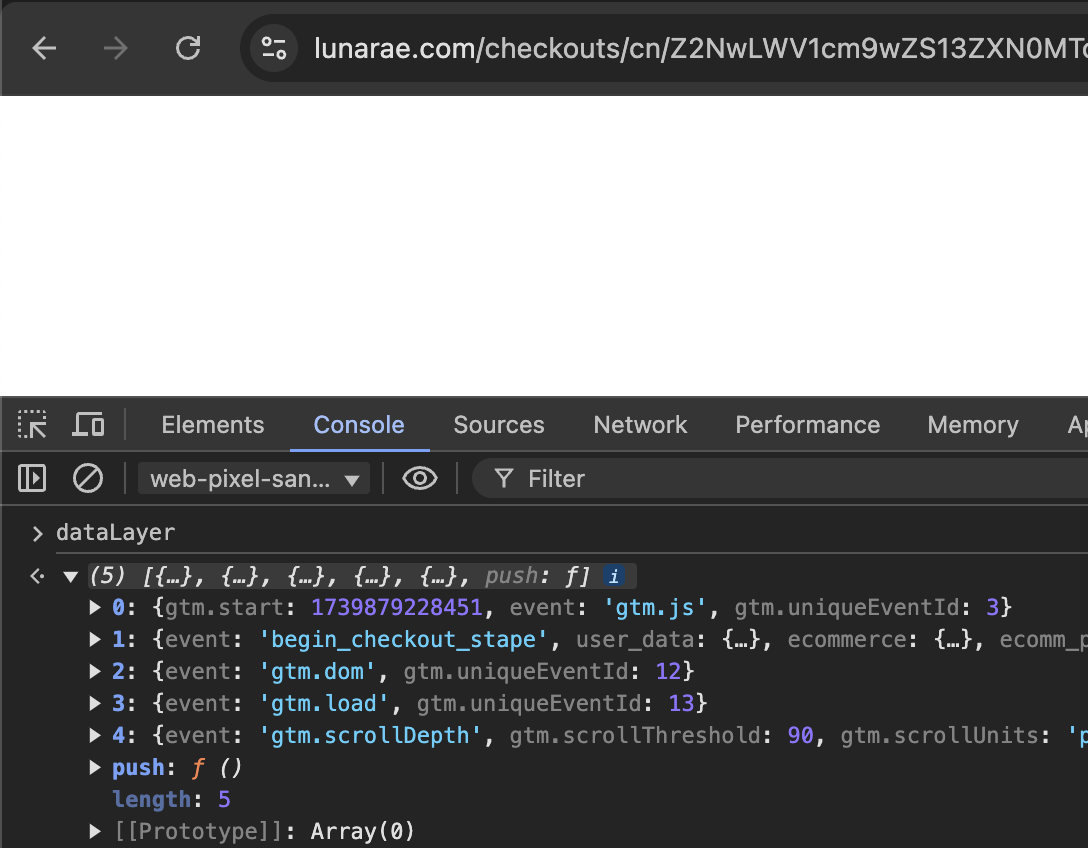Click the browser forward arrow
Image resolution: width=1088 pixels, height=848 pixels.
click(115, 49)
